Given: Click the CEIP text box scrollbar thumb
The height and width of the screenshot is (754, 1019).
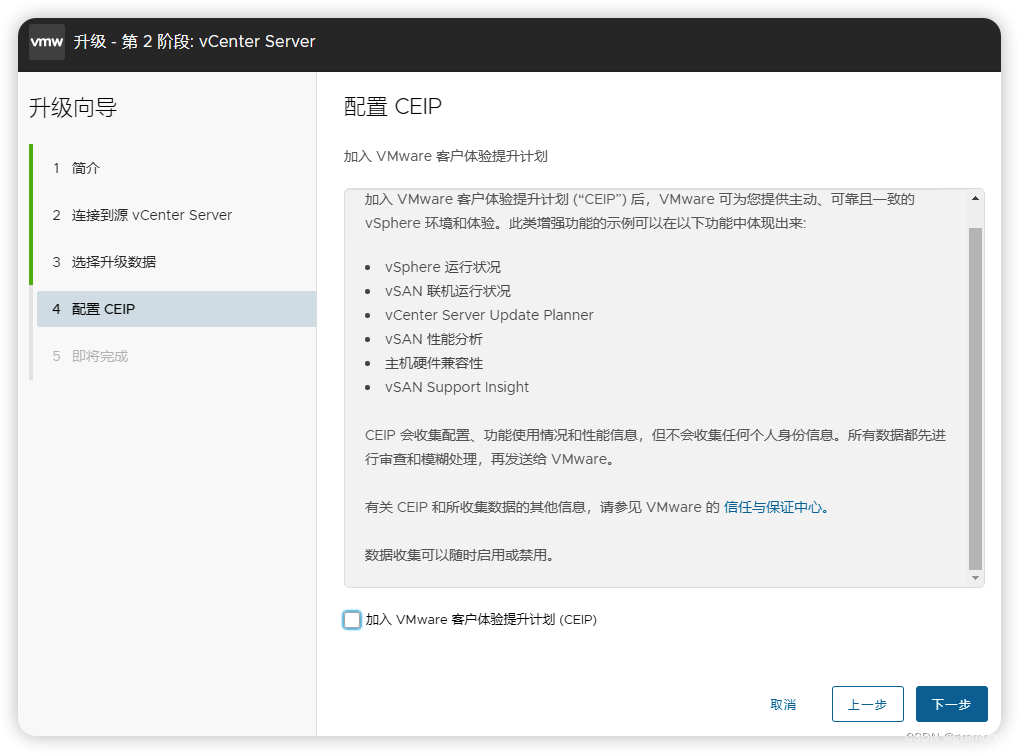Looking at the screenshot, I should tap(975, 398).
